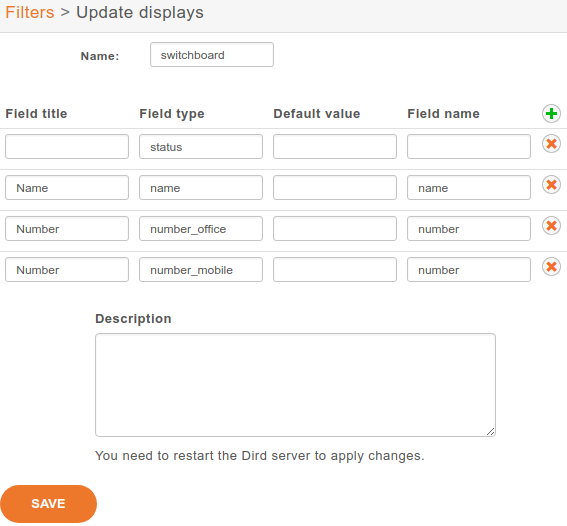Click Field title Number in number_mobile row
The image size is (567, 526).
coord(67,270)
